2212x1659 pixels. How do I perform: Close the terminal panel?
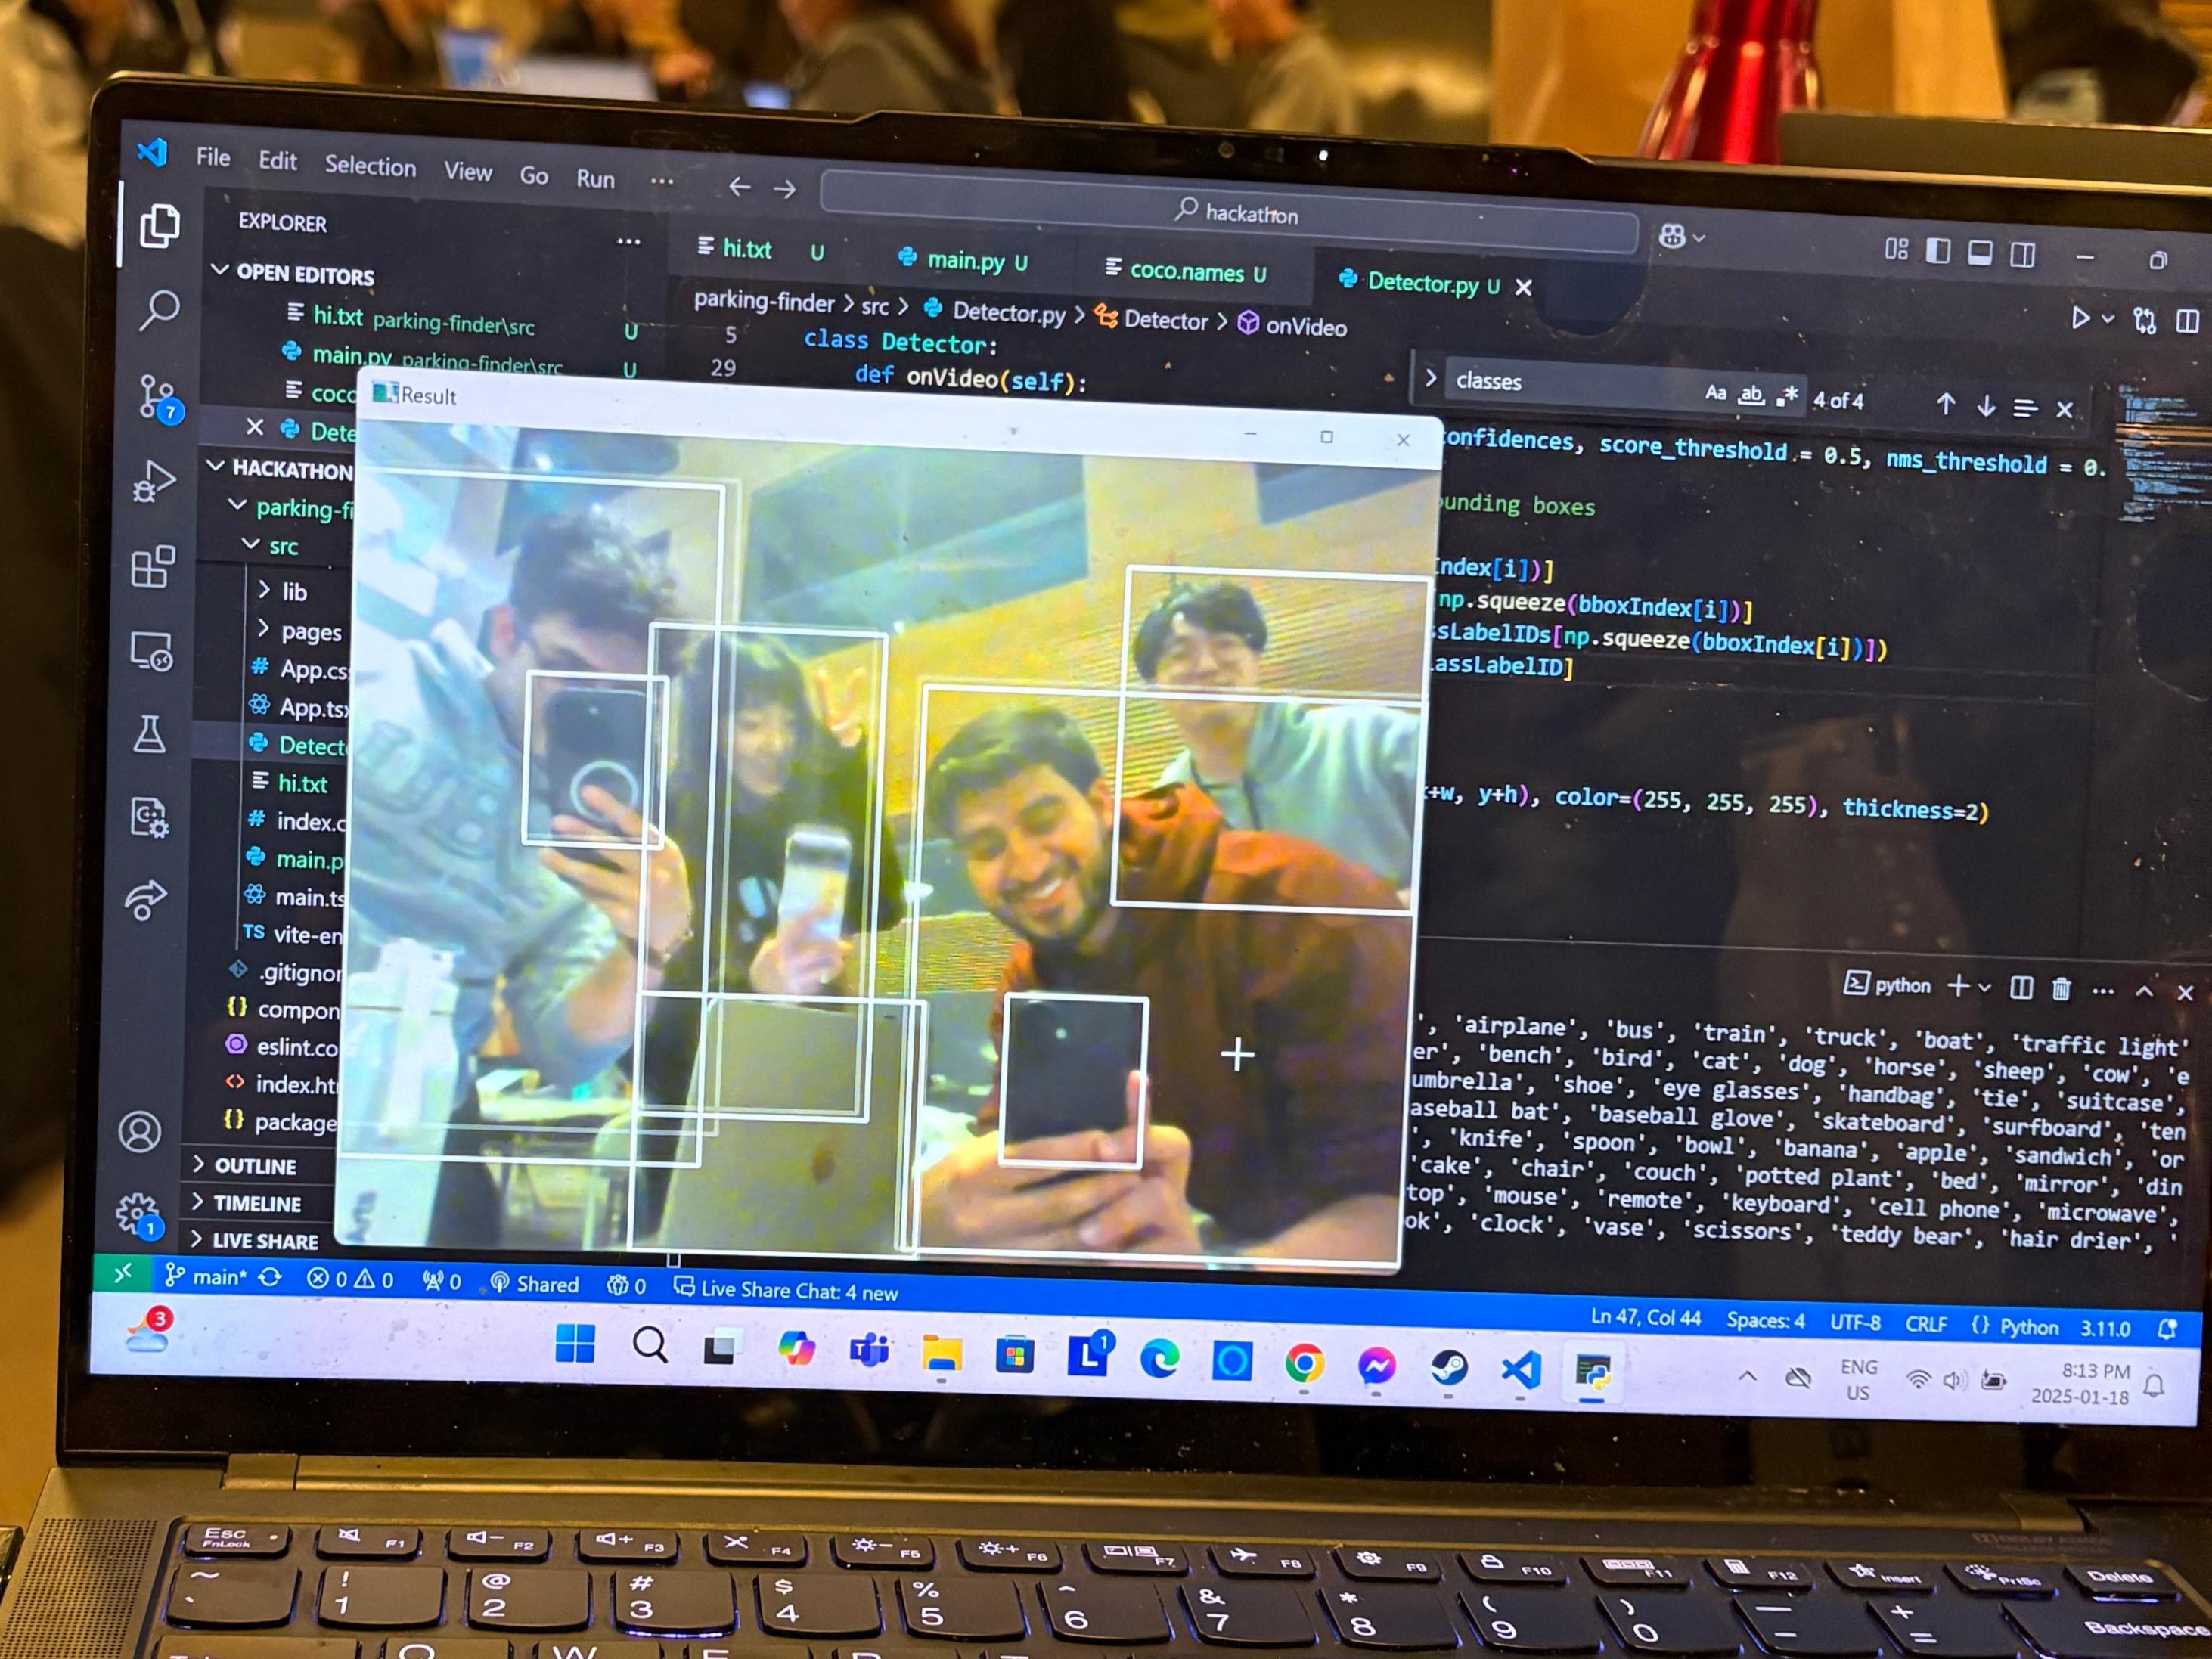point(2185,993)
